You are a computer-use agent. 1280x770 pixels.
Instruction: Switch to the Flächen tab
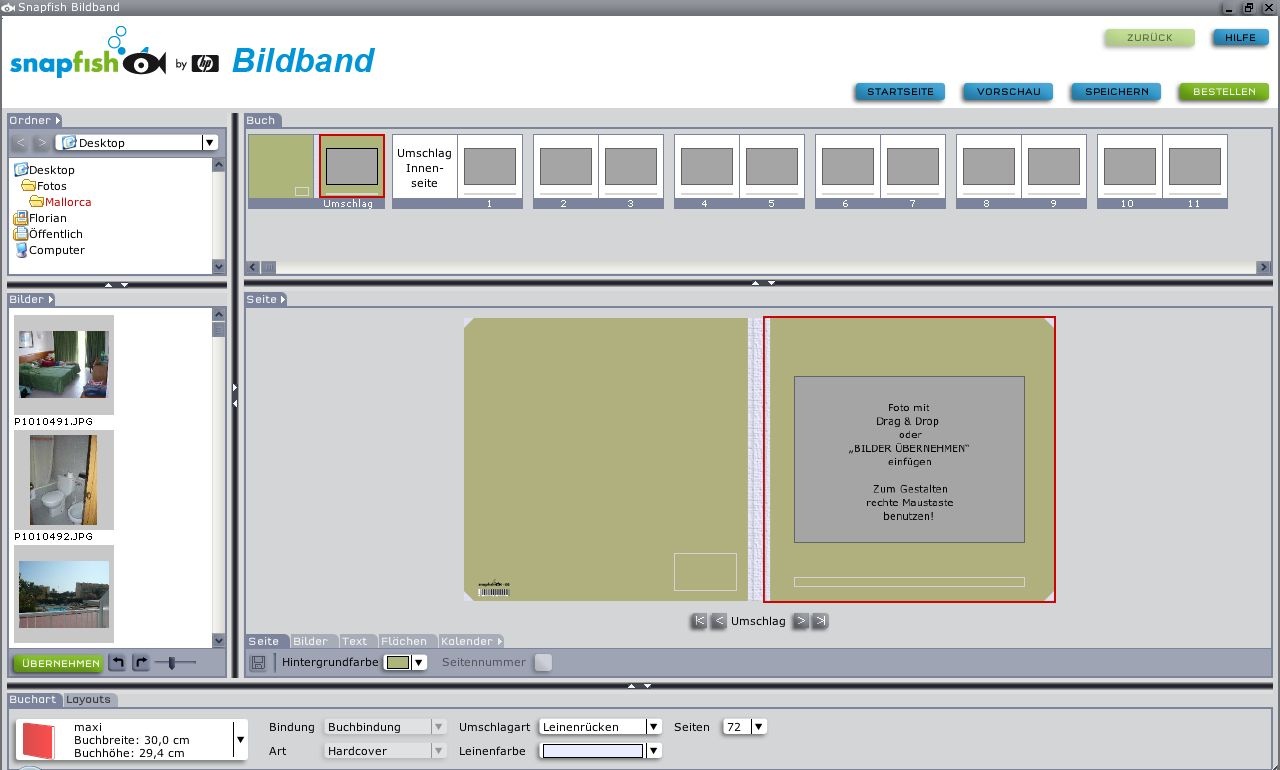(x=404, y=641)
